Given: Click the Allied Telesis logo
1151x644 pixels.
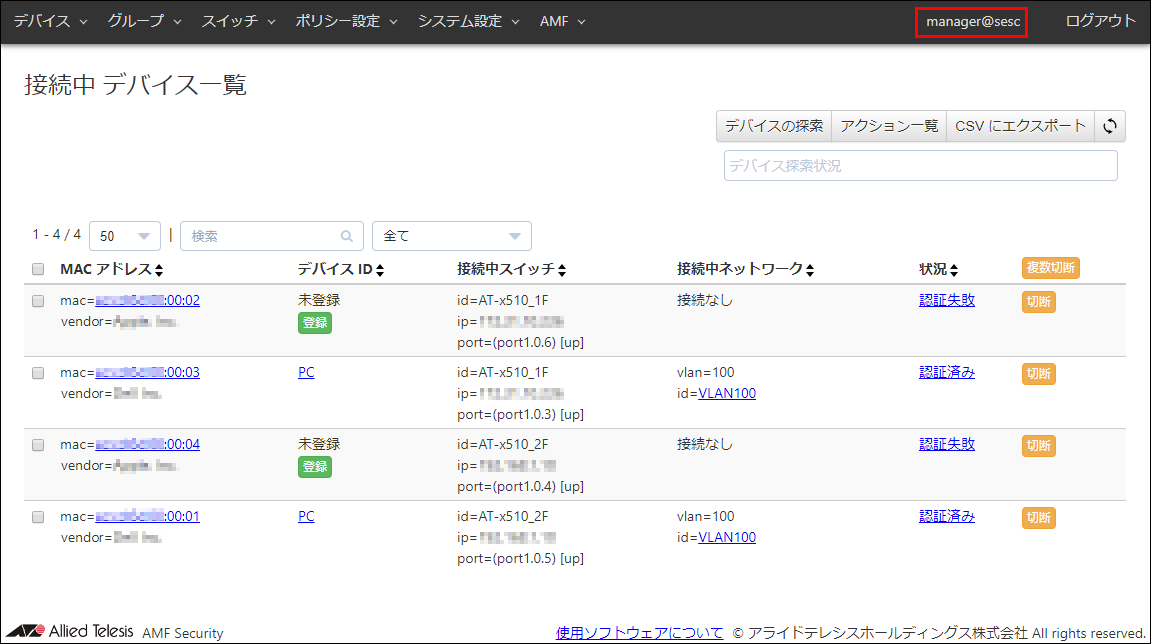Looking at the screenshot, I should click(70, 632).
